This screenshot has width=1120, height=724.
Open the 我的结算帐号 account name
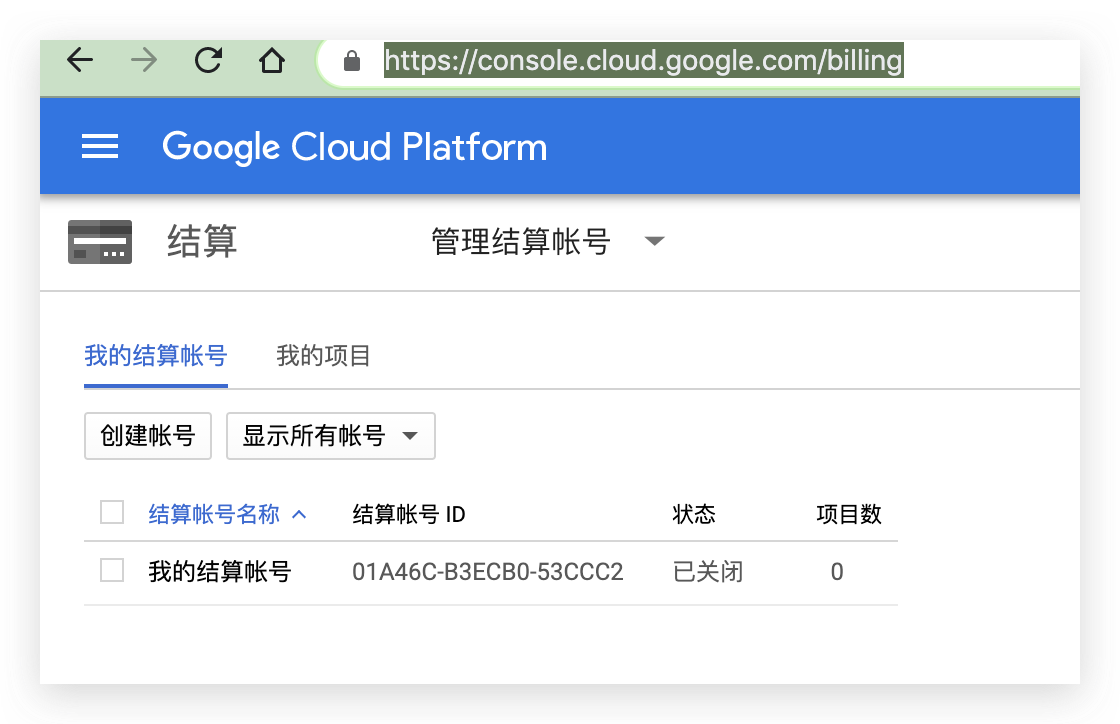[x=220, y=572]
